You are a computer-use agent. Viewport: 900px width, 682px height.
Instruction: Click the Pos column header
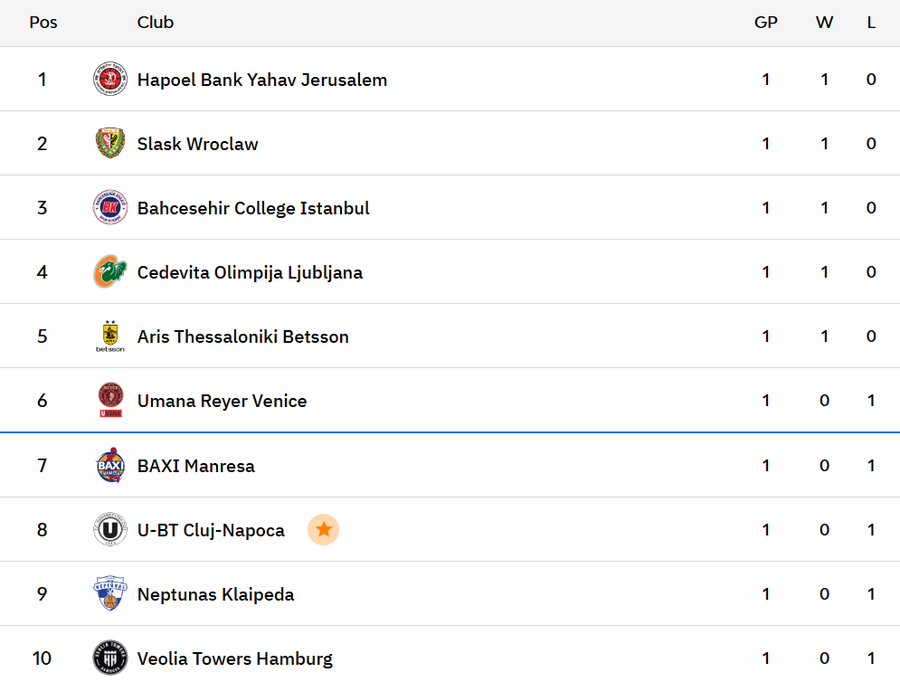43,22
